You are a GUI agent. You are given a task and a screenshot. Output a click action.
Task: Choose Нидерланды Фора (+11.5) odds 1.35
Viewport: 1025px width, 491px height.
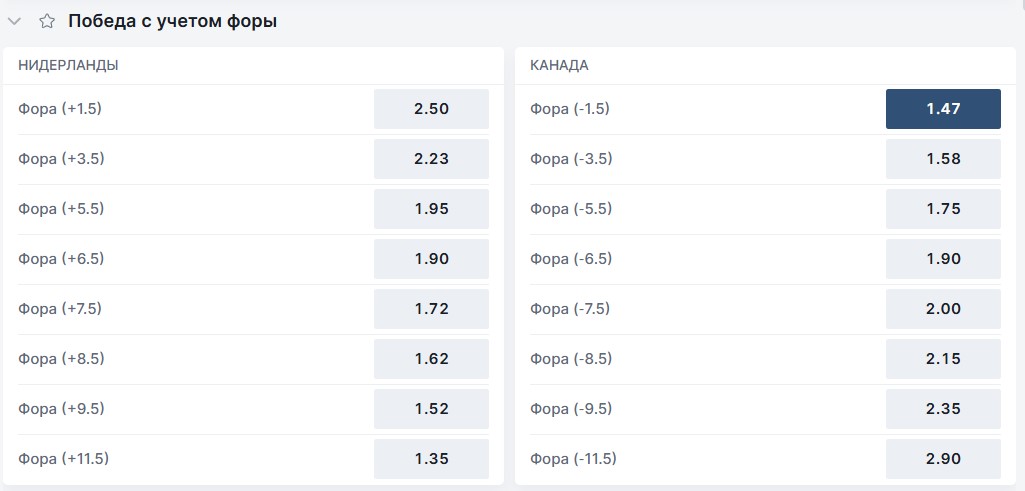[431, 459]
